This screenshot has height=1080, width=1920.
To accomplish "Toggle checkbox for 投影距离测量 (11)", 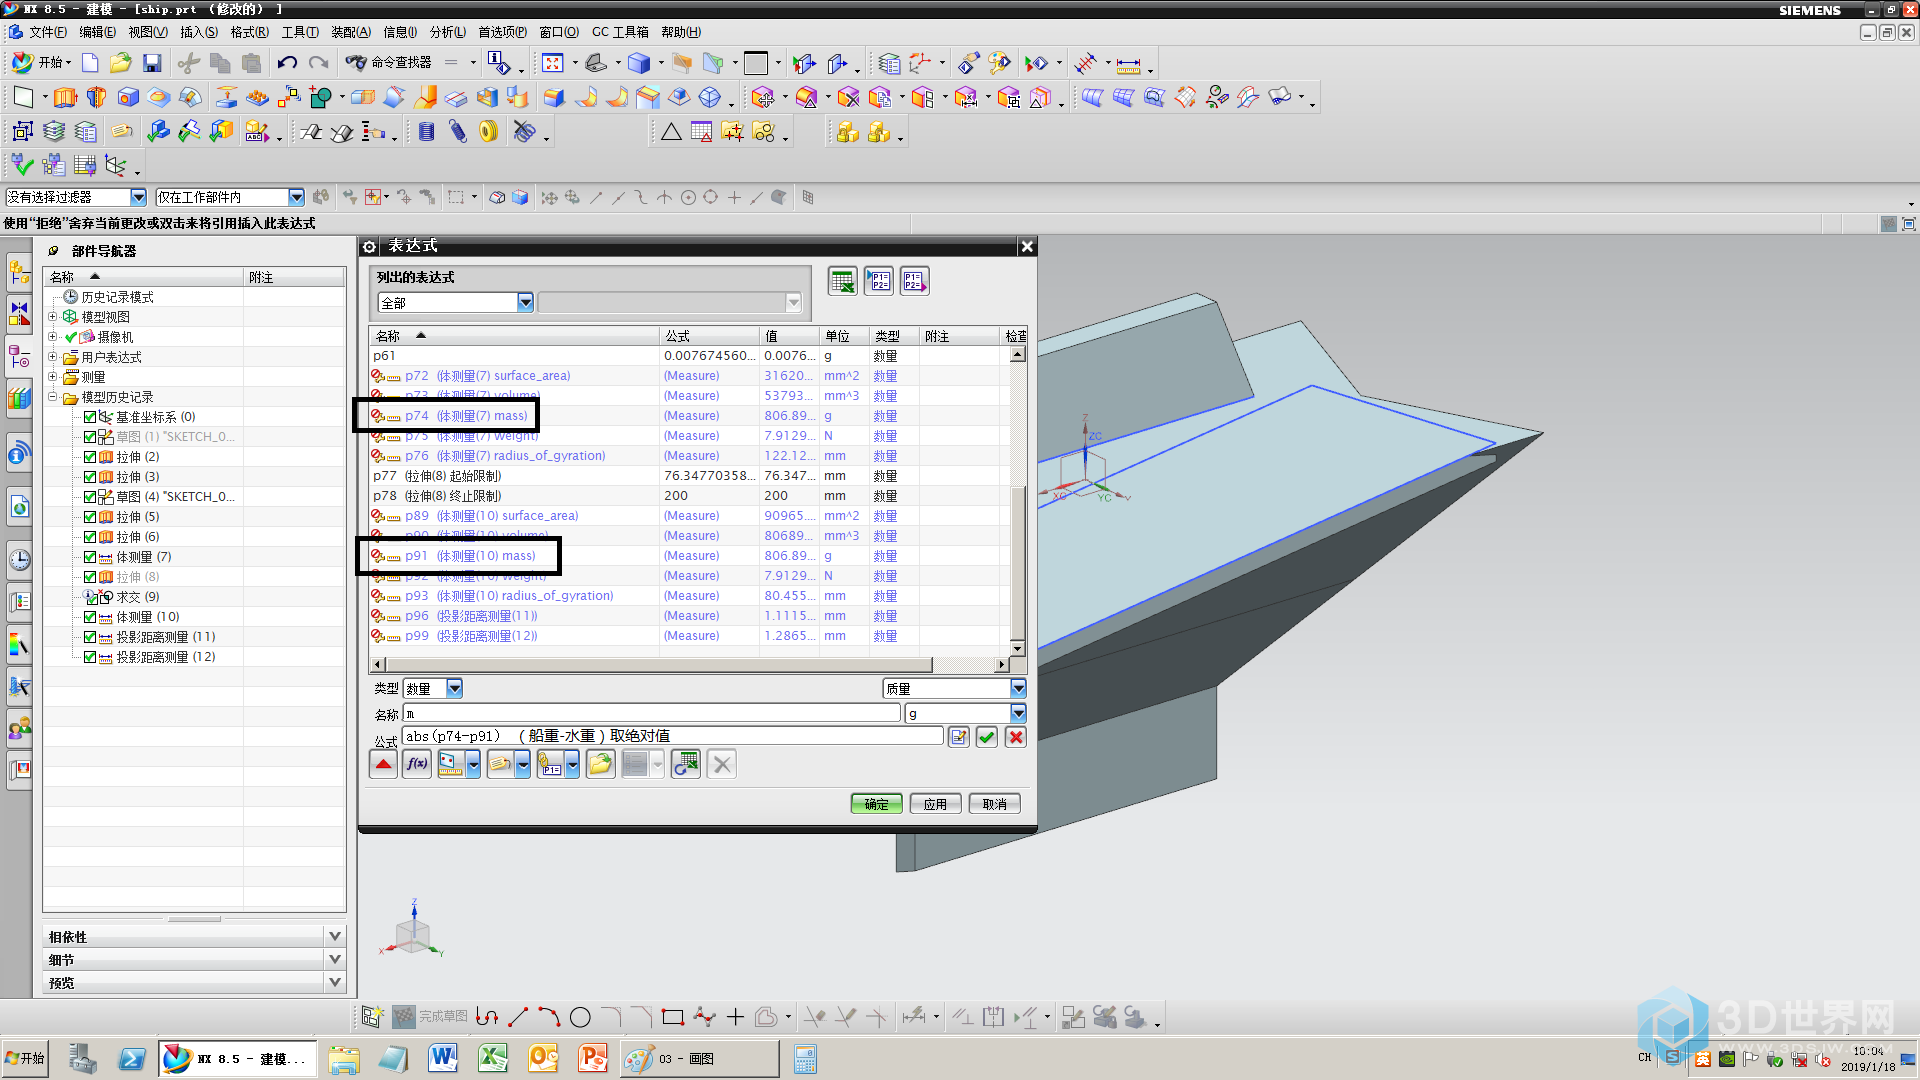I will 90,637.
